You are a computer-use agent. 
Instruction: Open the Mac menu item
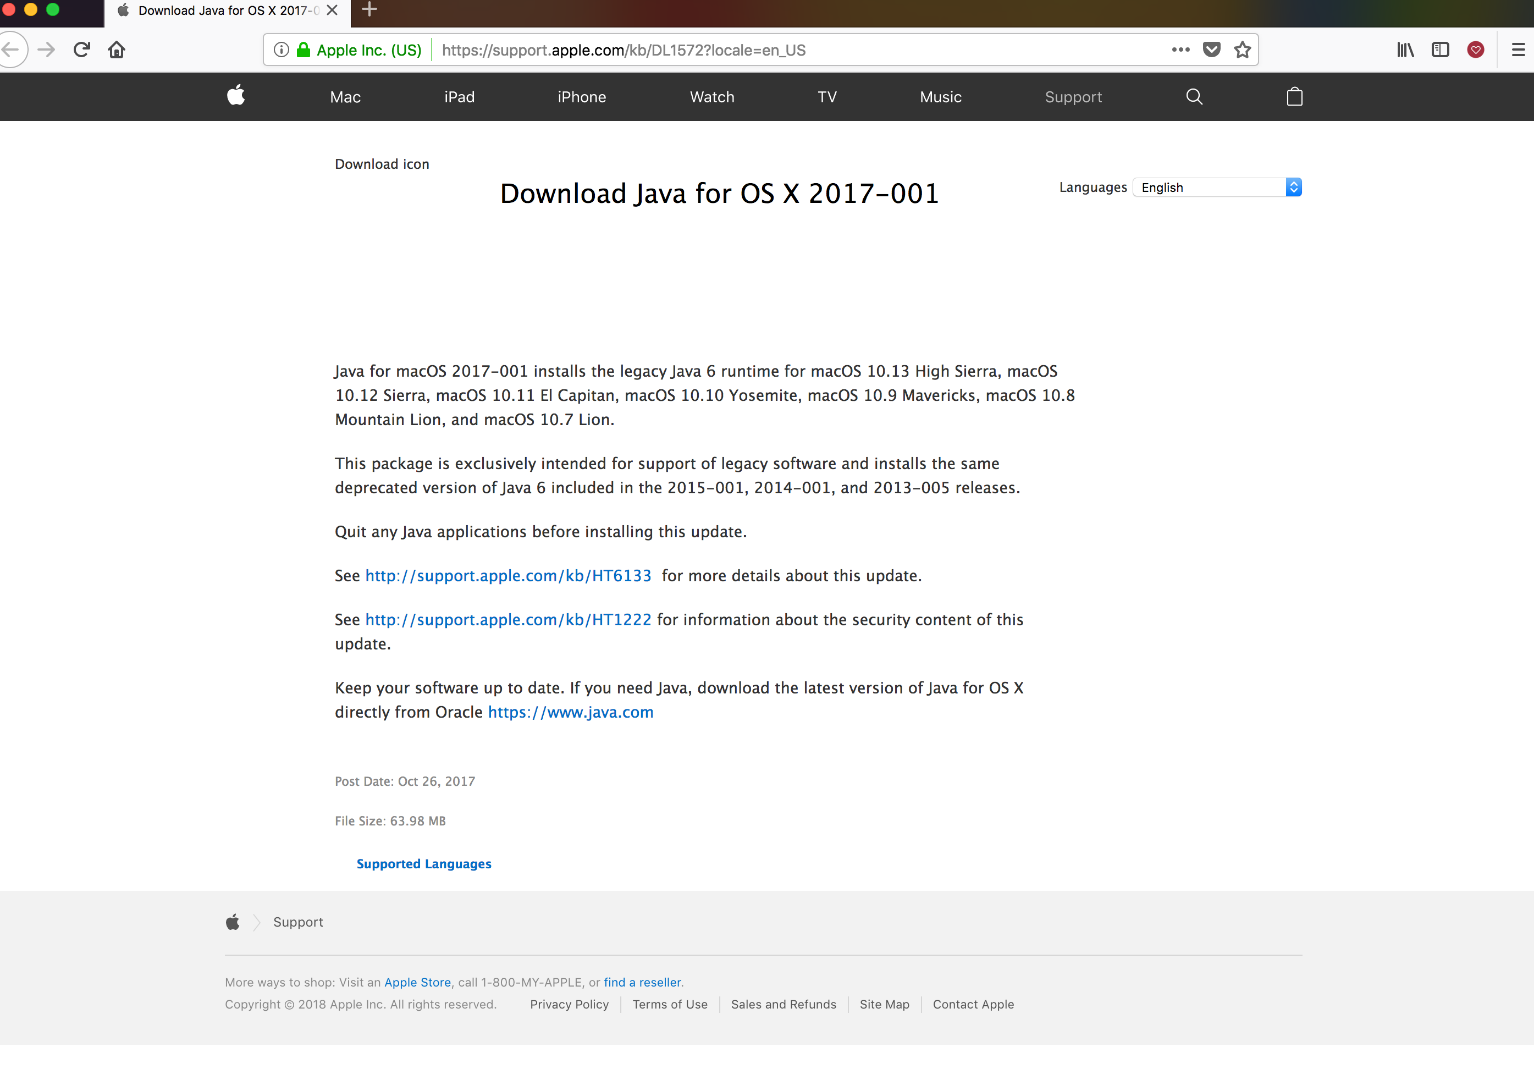(x=345, y=97)
